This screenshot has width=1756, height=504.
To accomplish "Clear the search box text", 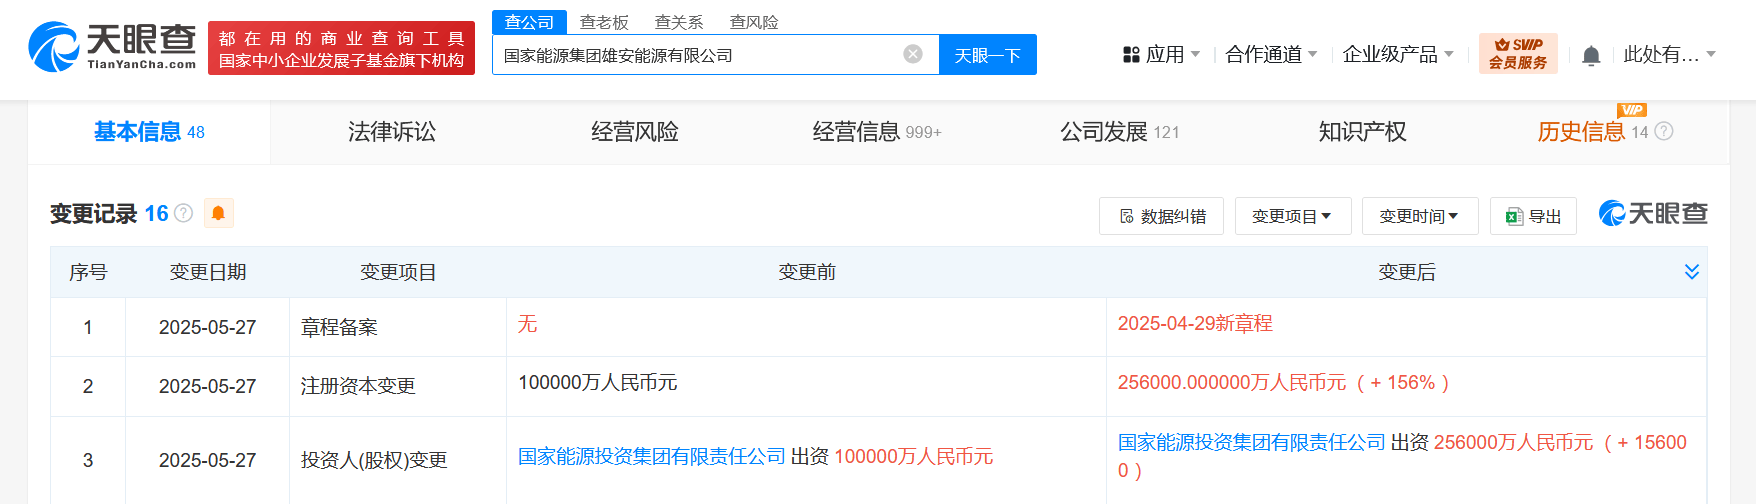I will click(x=913, y=54).
